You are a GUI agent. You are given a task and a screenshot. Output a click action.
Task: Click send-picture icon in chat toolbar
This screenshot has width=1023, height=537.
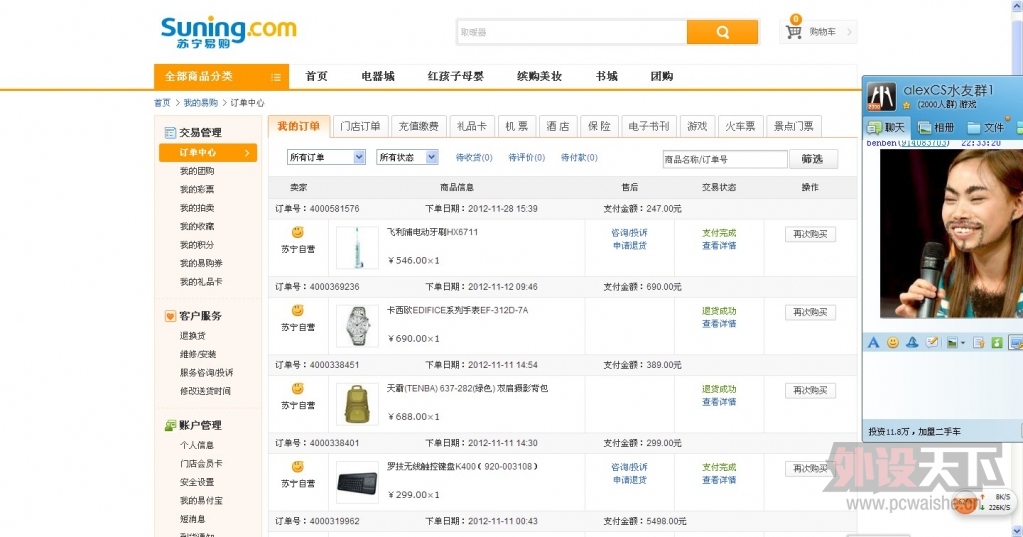953,343
